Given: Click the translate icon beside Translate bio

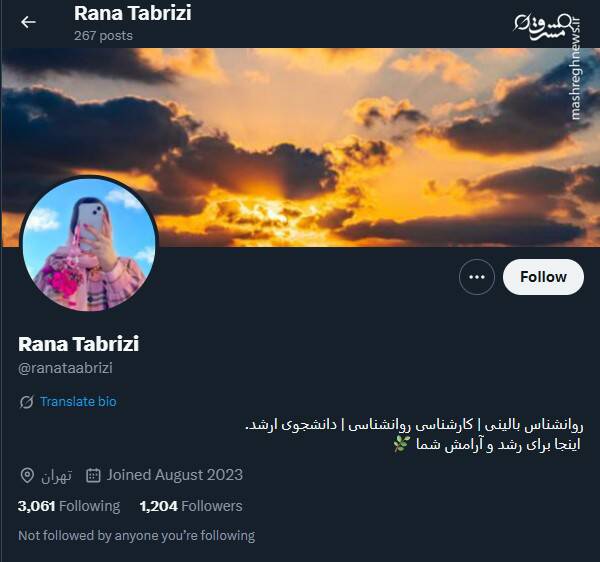Looking at the screenshot, I should point(26,402).
